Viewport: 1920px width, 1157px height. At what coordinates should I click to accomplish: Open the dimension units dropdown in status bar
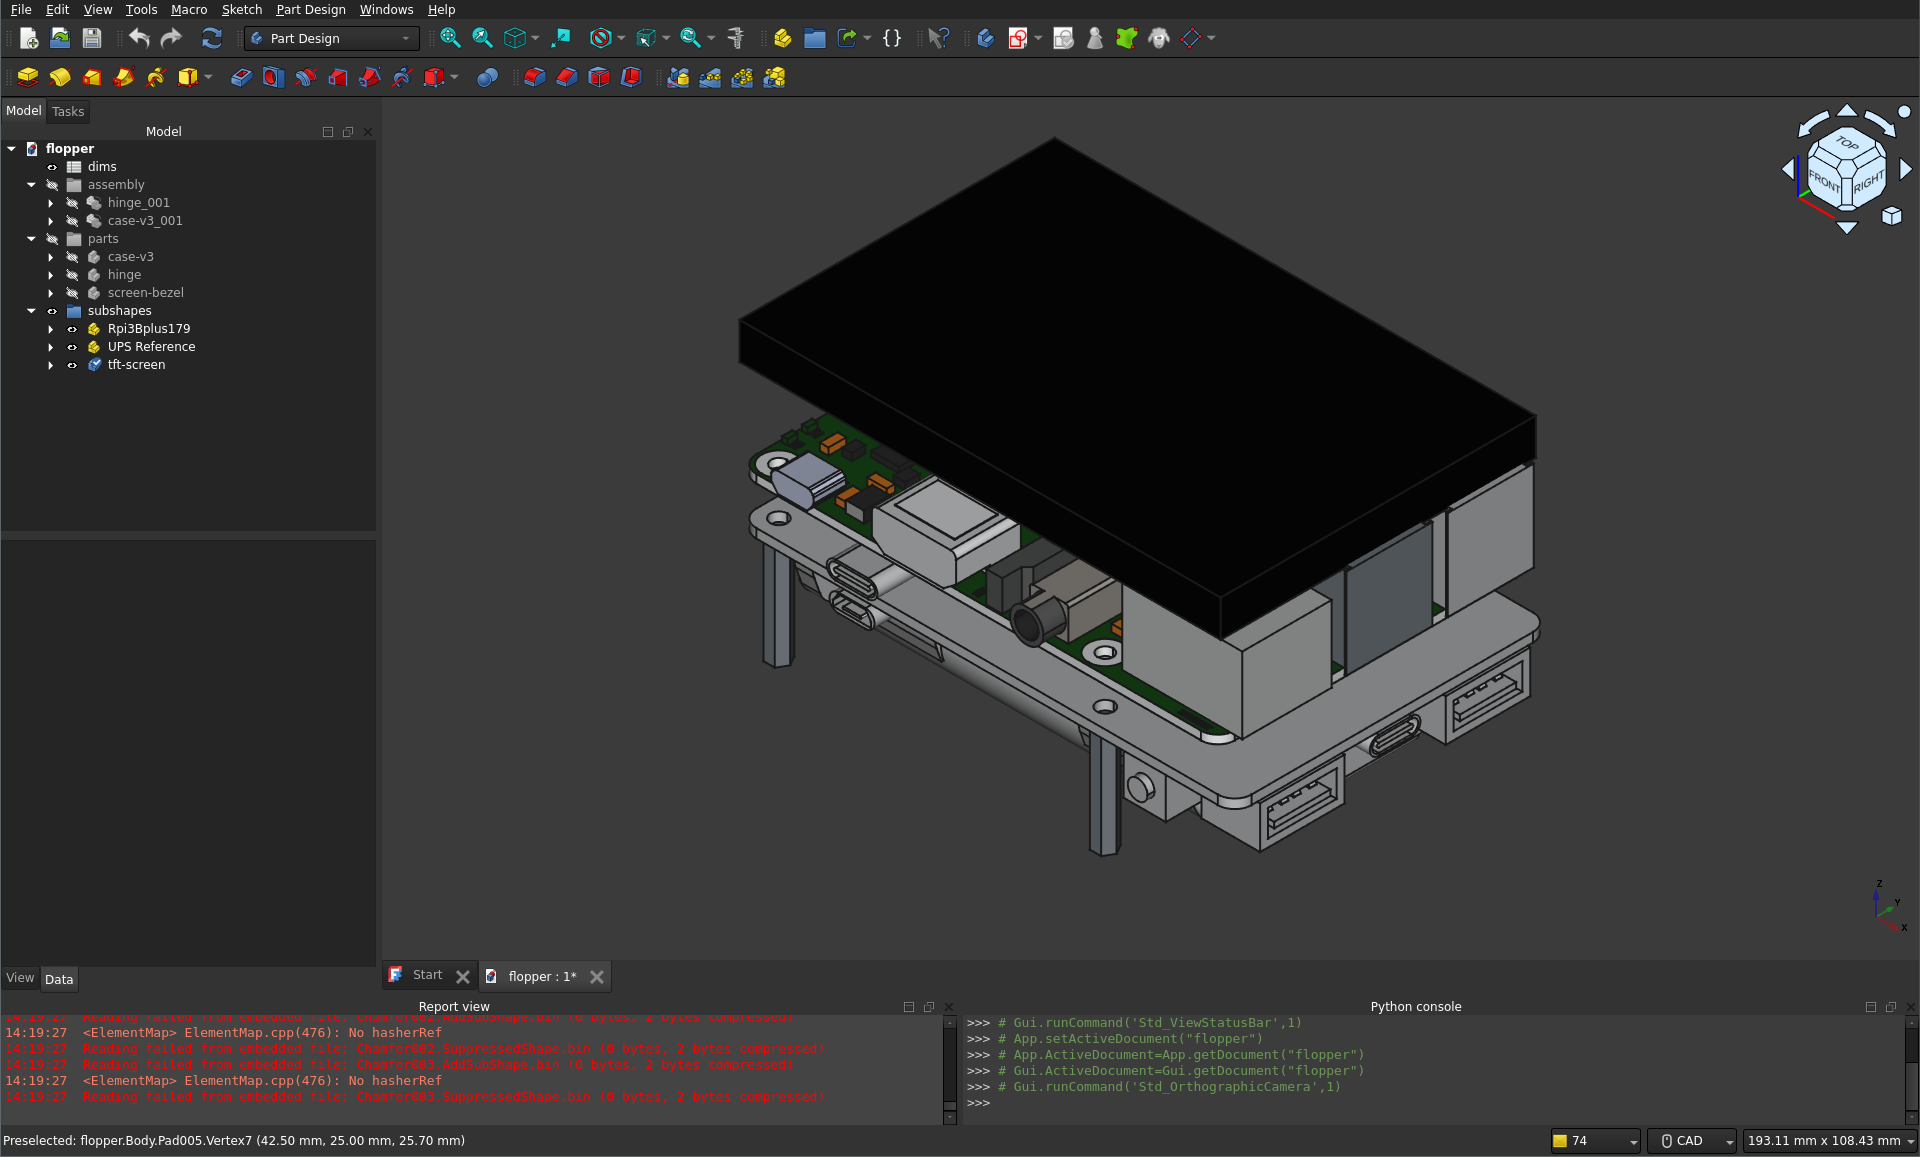click(1830, 1141)
